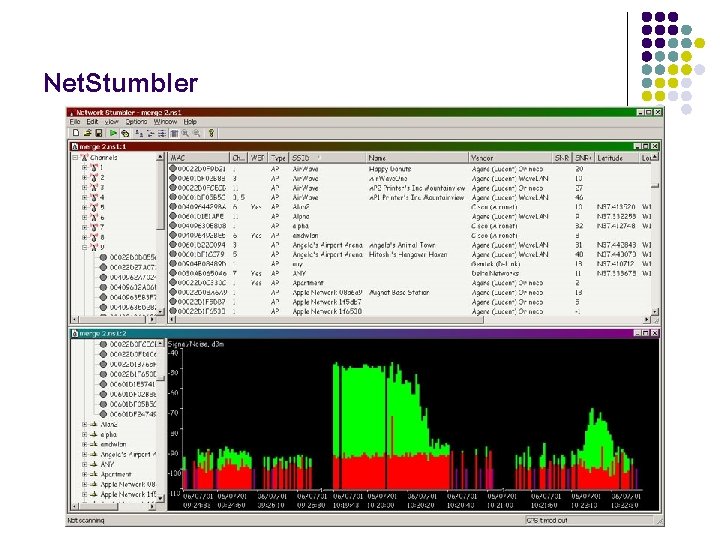This screenshot has width=720, height=540.
Task: Click the New document toolbar icon
Action: (76, 133)
